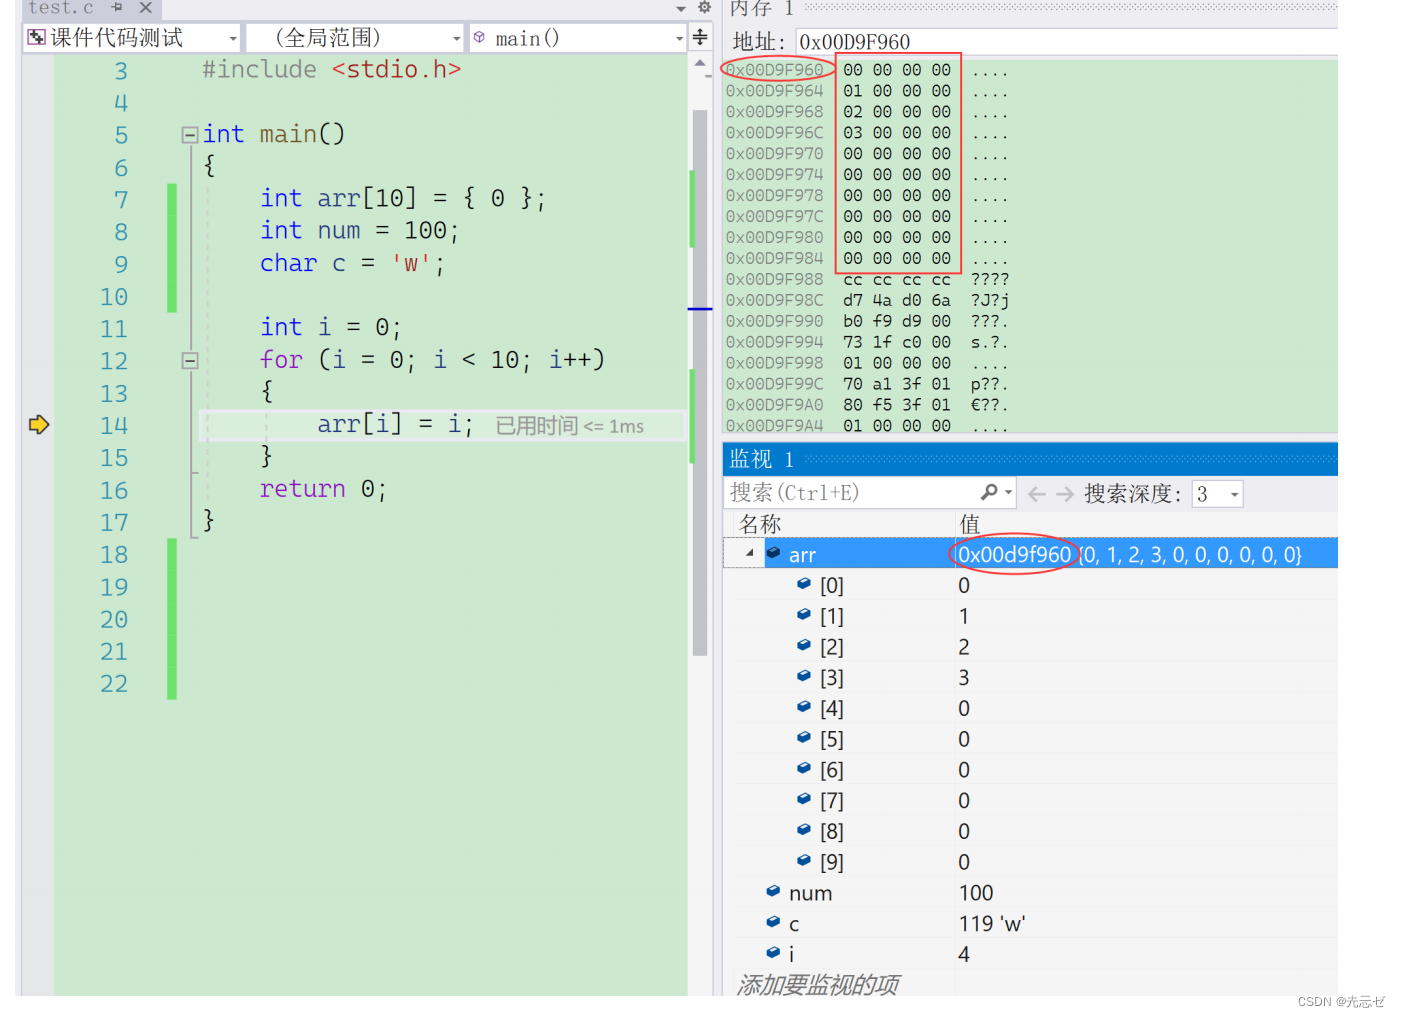Viewport: 1401px width, 1017px height.
Task: Click the 监视 1 panel title
Action: [762, 459]
